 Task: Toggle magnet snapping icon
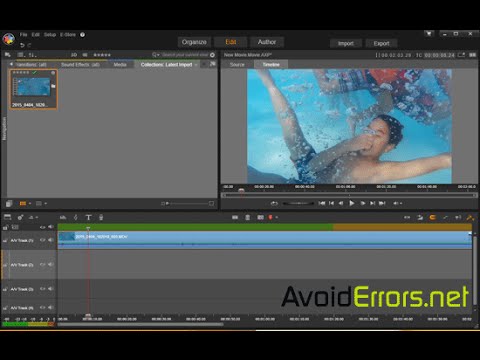[432, 218]
